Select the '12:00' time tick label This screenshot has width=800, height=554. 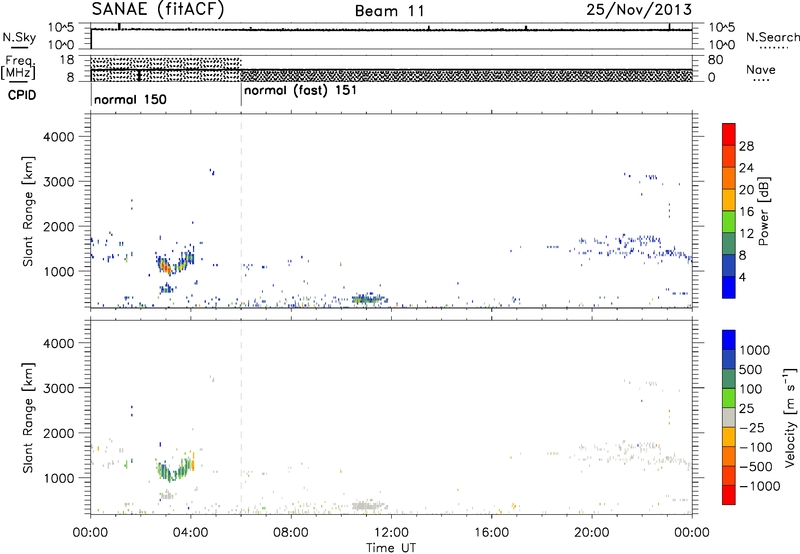(x=391, y=533)
